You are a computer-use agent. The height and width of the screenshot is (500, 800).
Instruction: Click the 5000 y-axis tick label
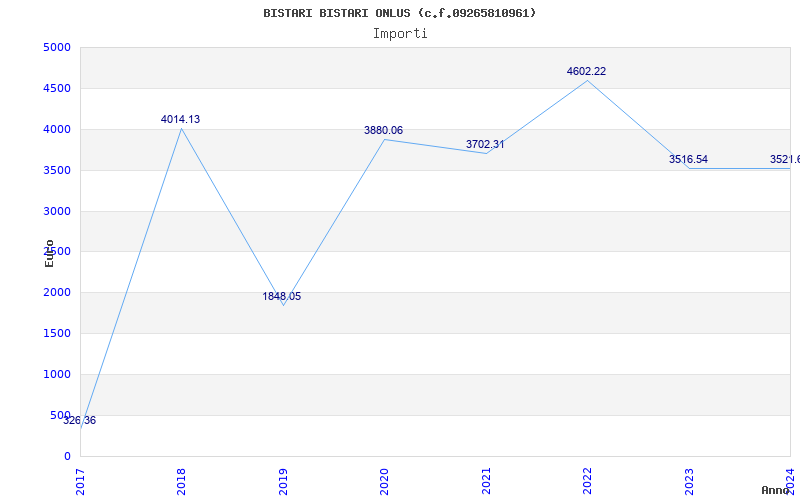57,47
